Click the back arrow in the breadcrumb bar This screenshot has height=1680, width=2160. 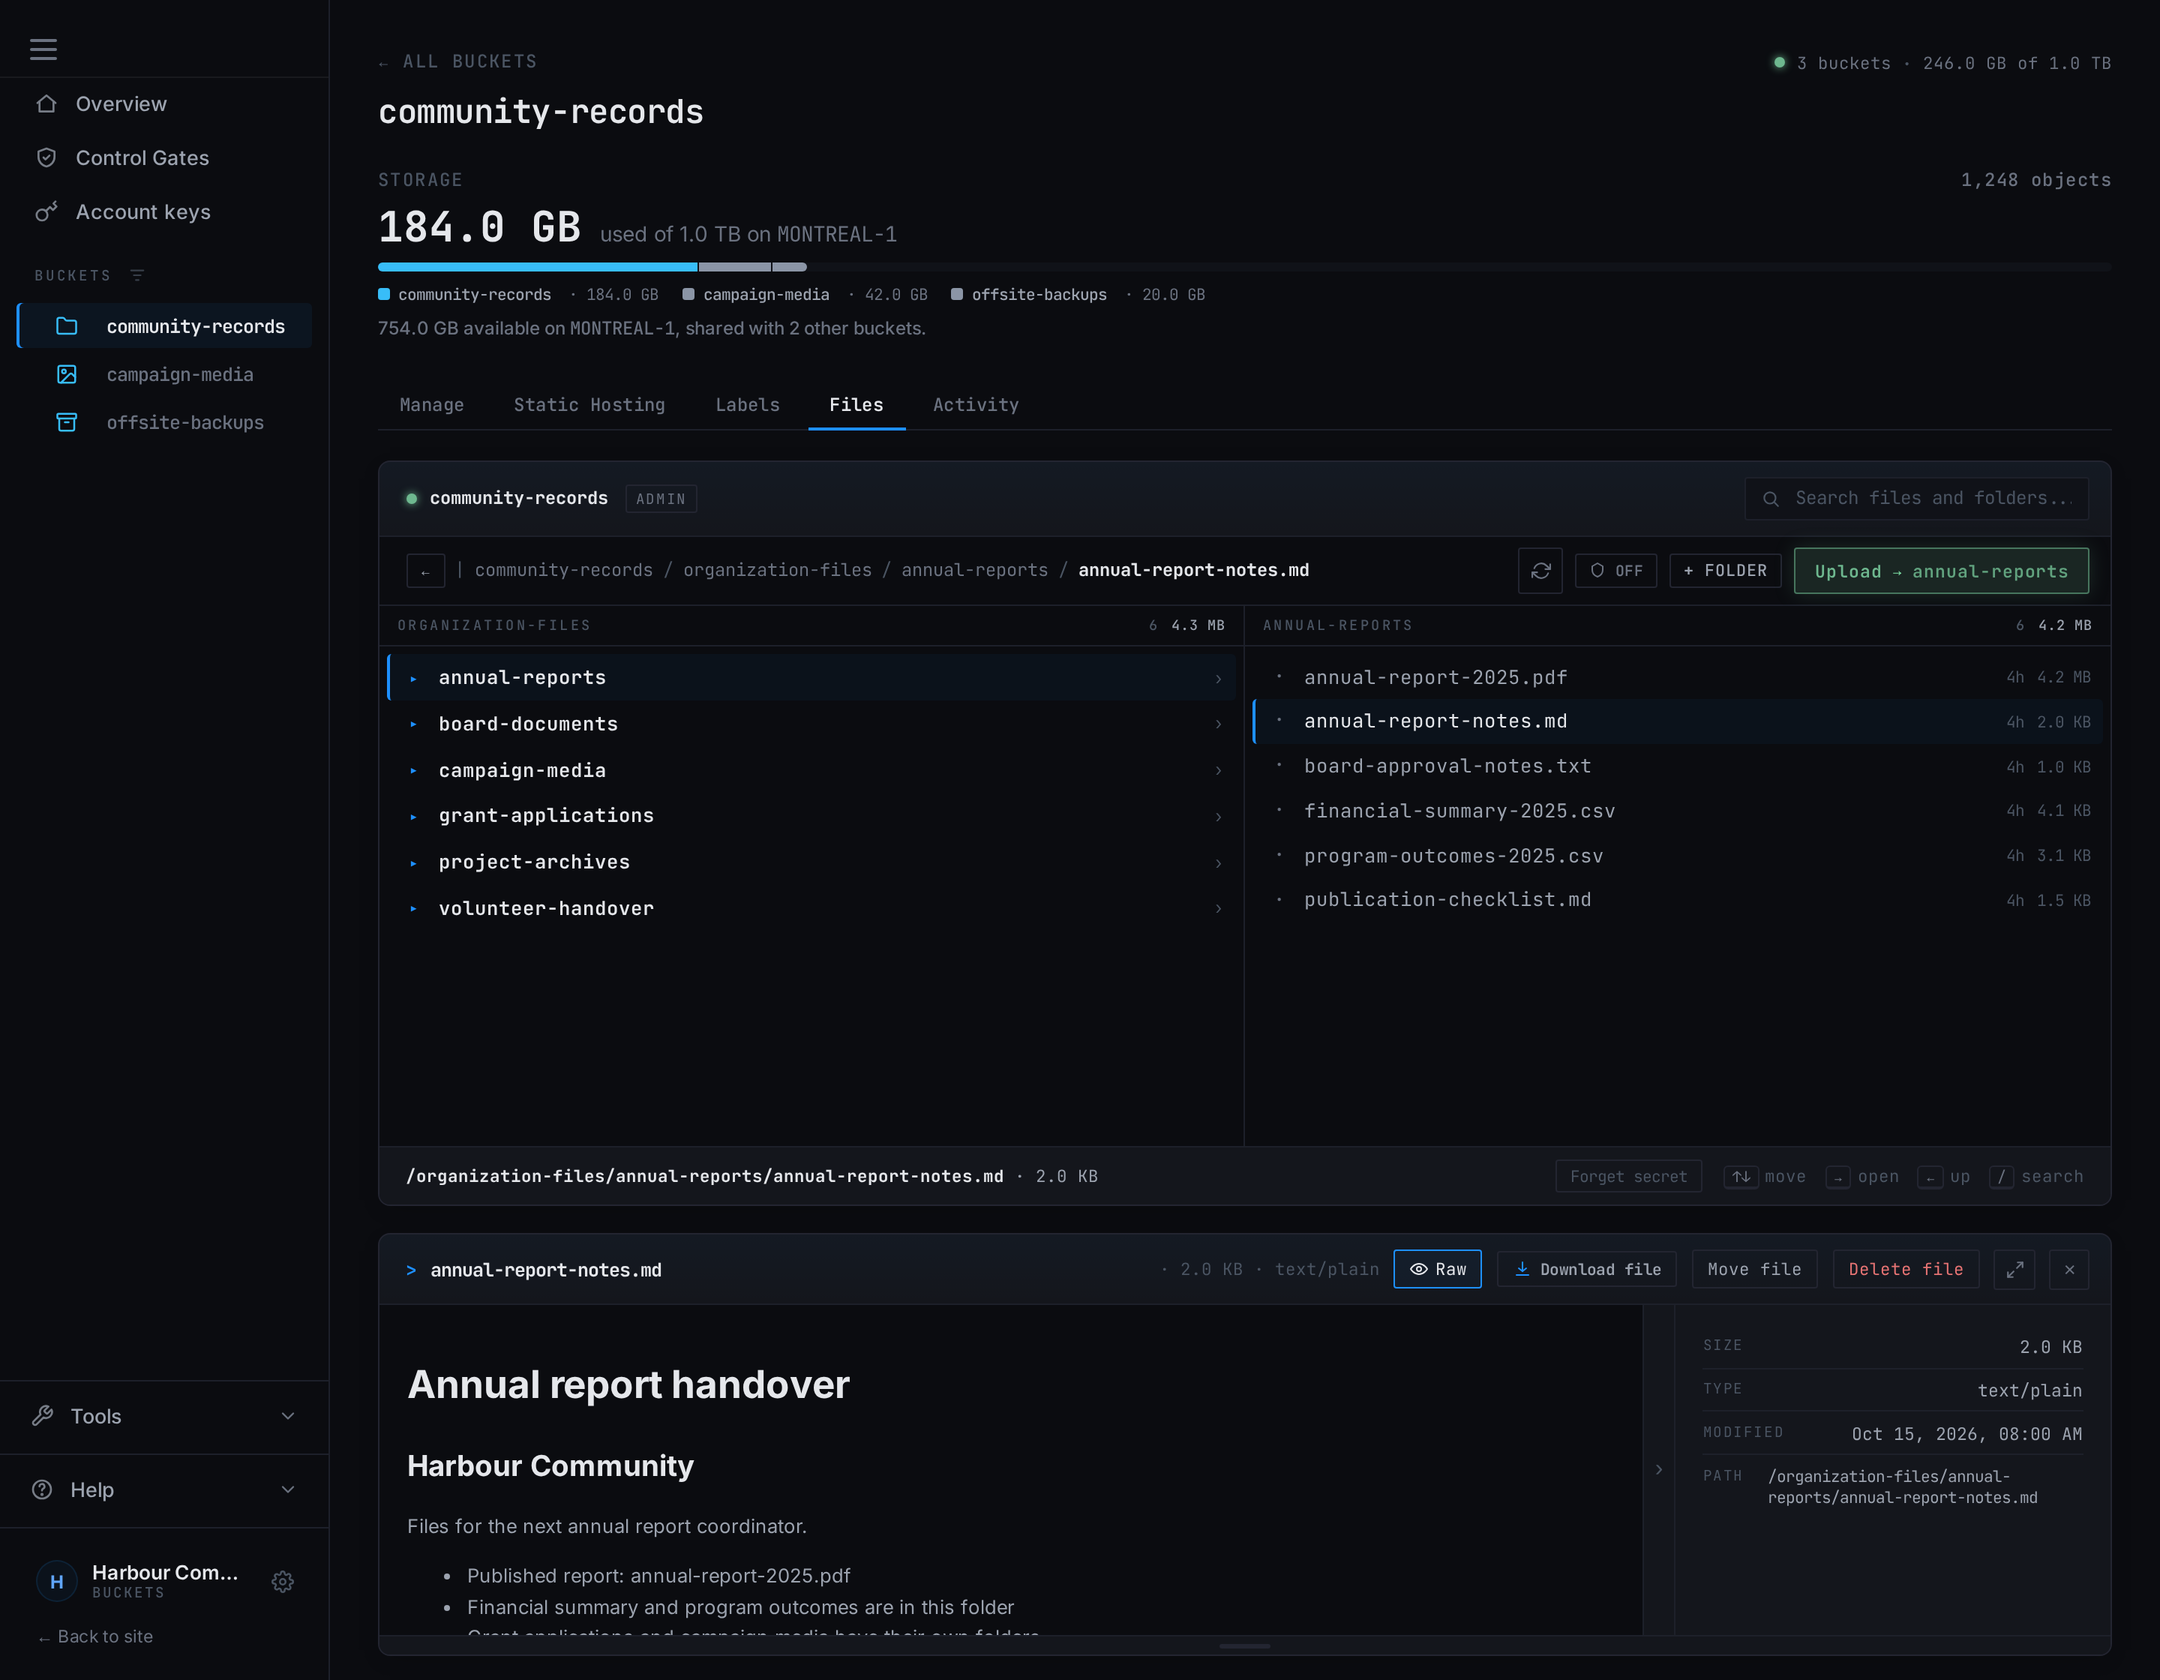point(425,571)
